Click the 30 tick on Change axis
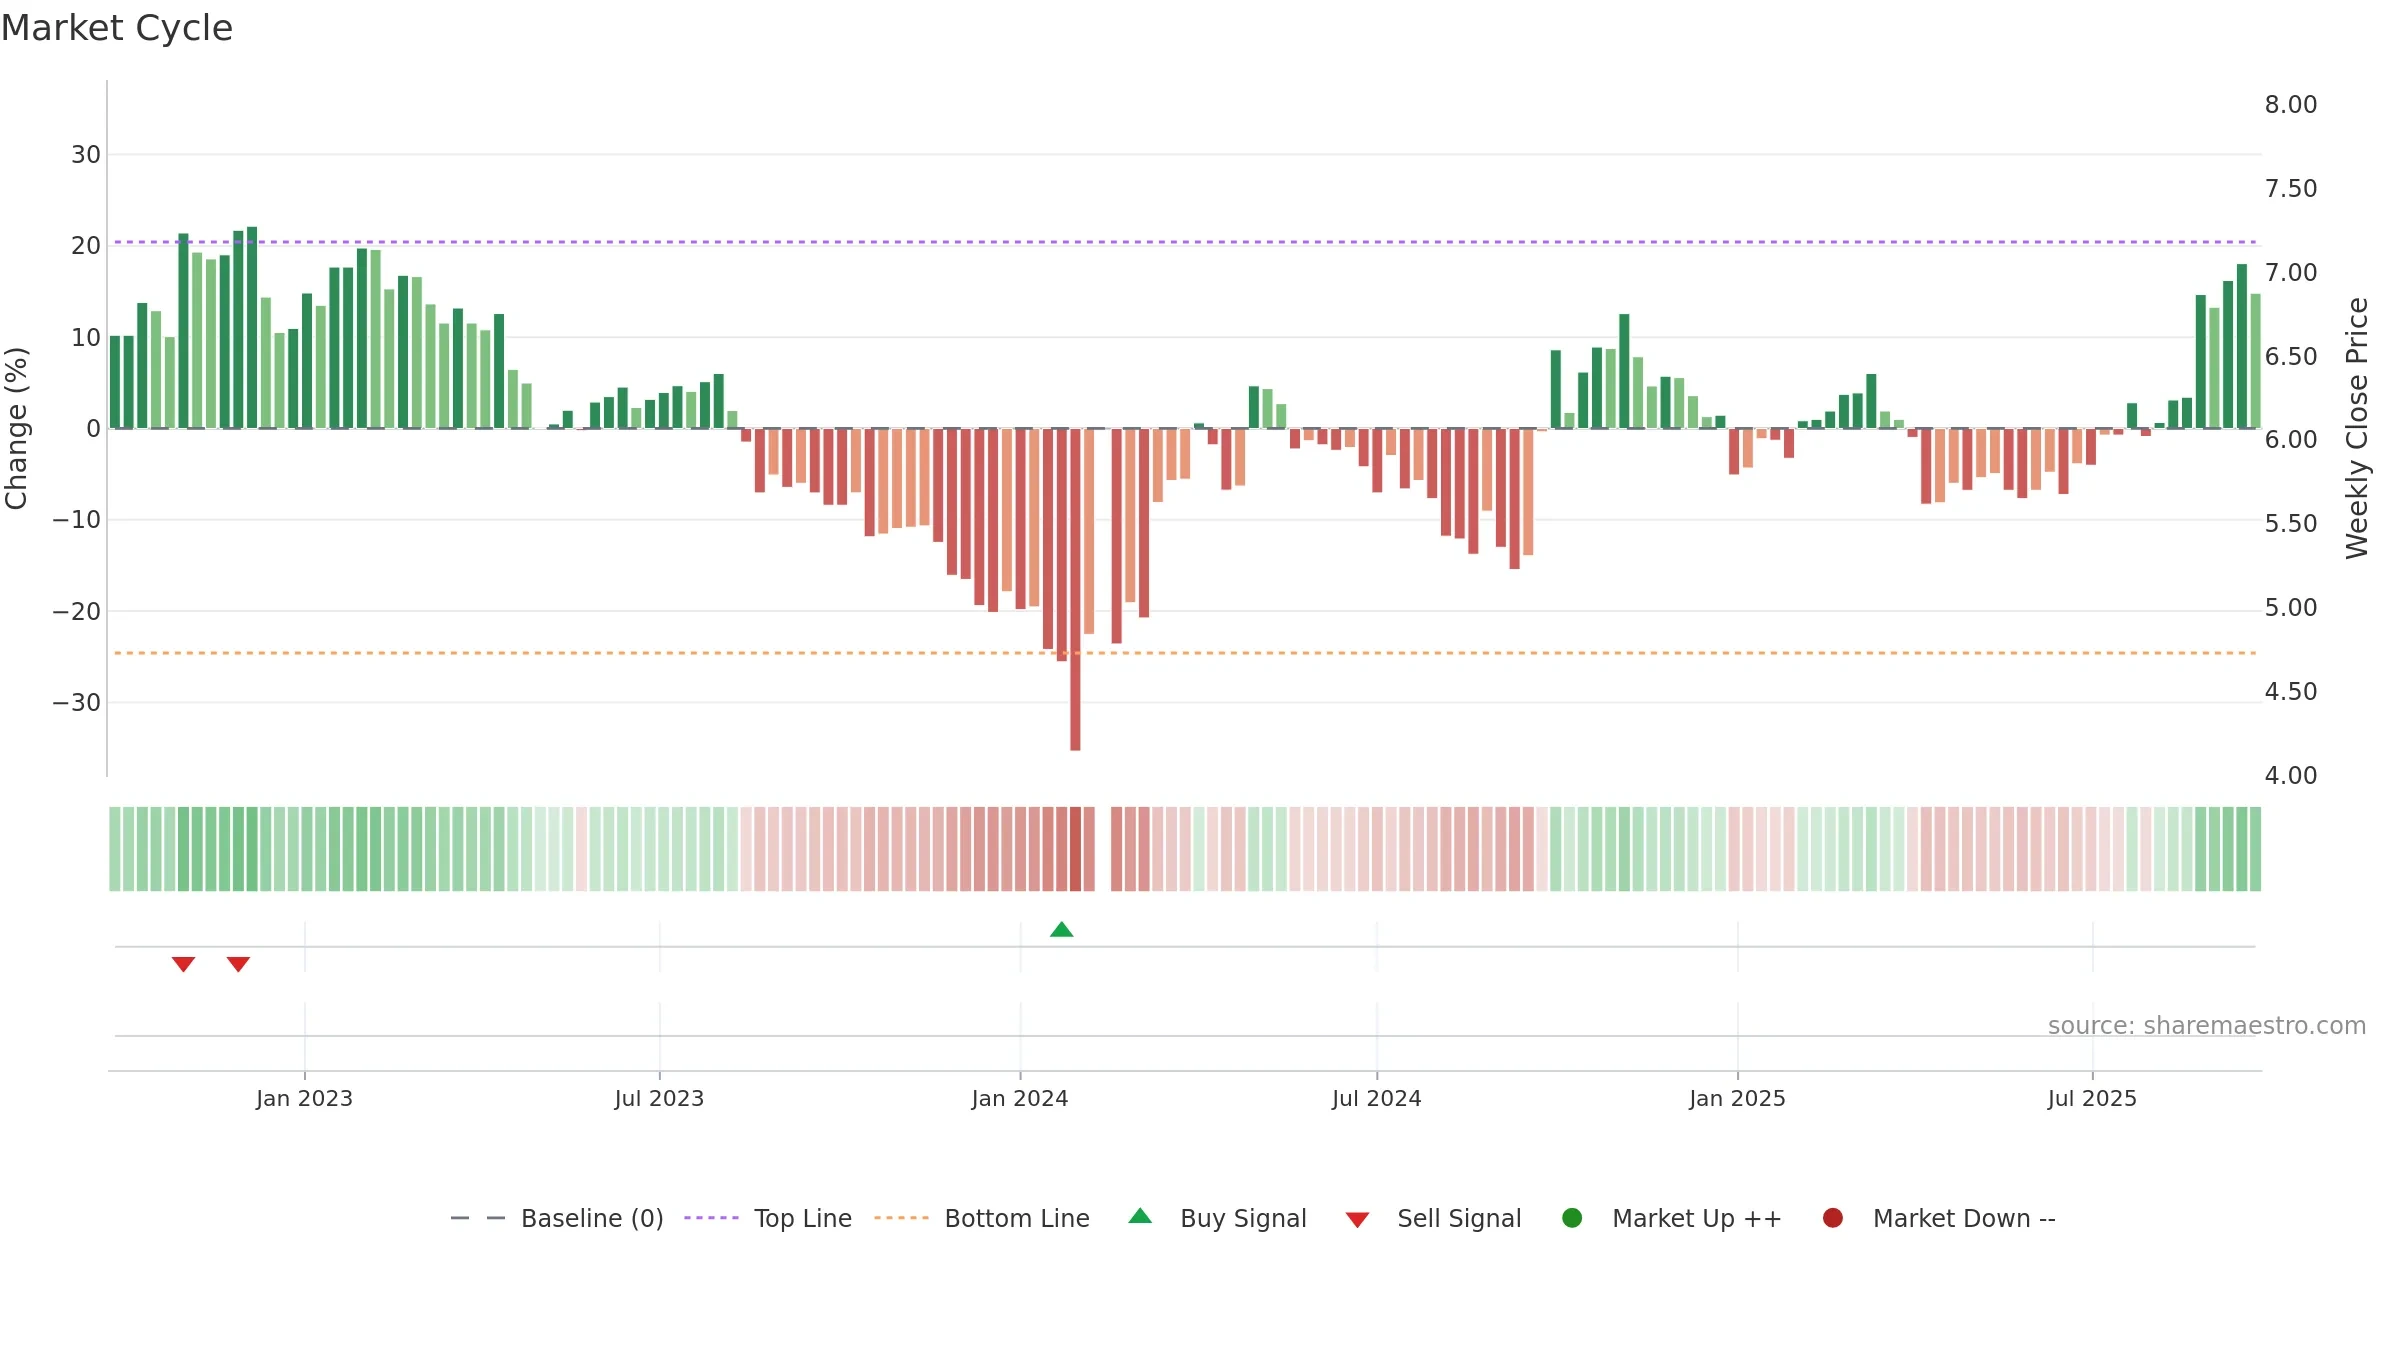Screen dimensions: 2400x1350 coord(86,155)
